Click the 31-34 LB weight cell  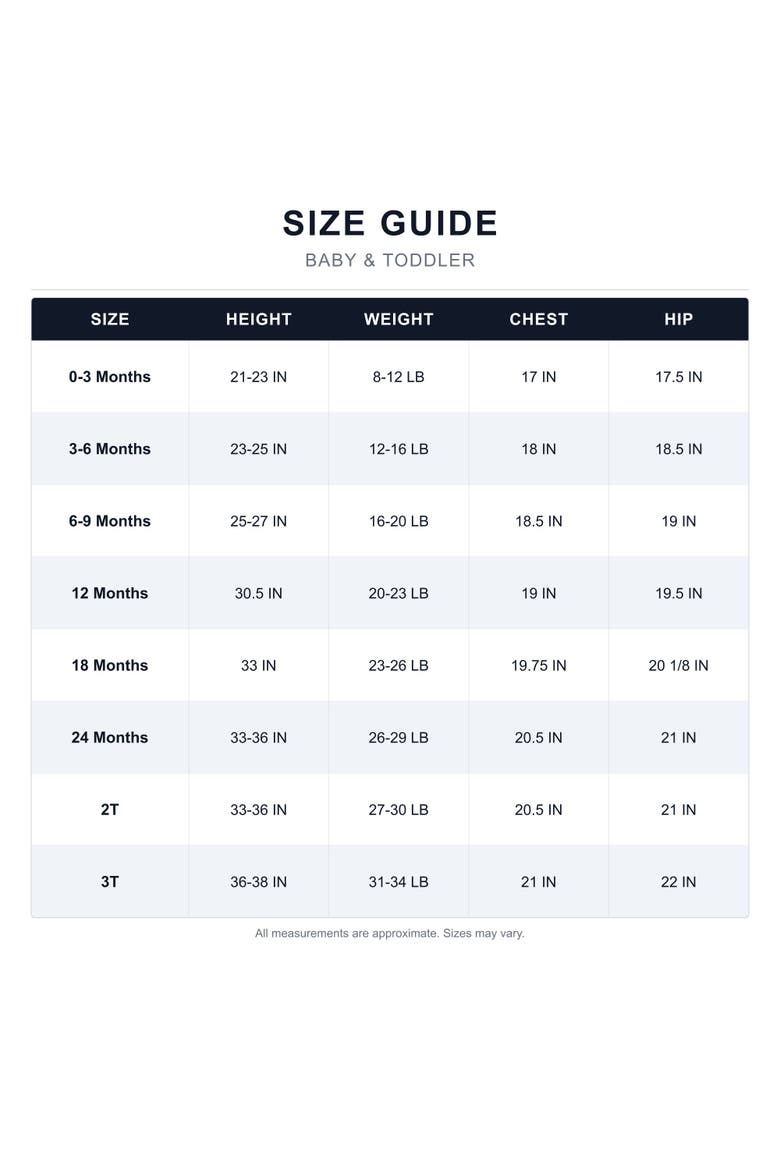click(399, 882)
